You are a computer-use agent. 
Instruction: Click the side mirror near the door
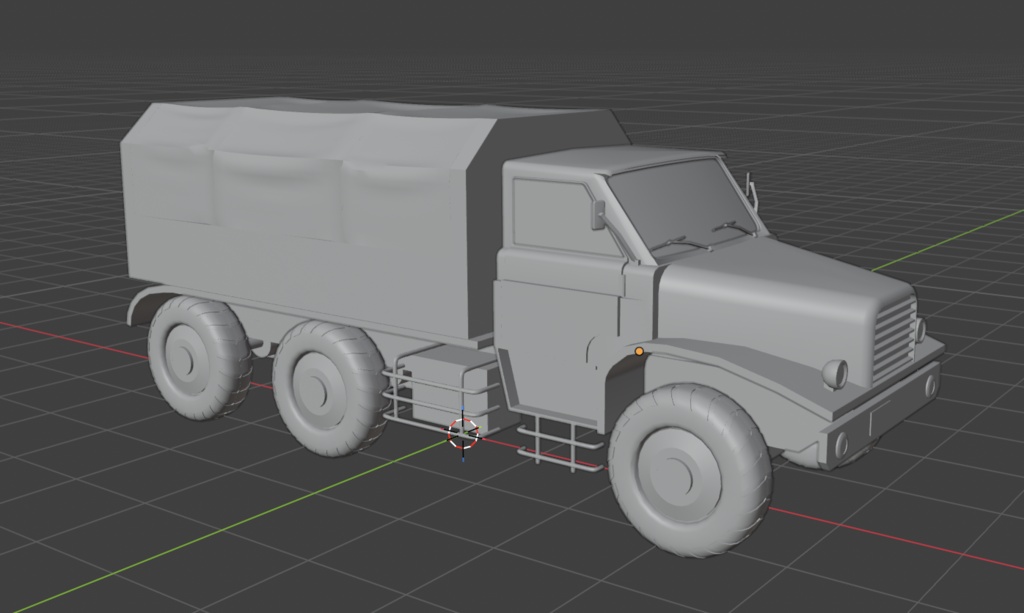tap(598, 215)
